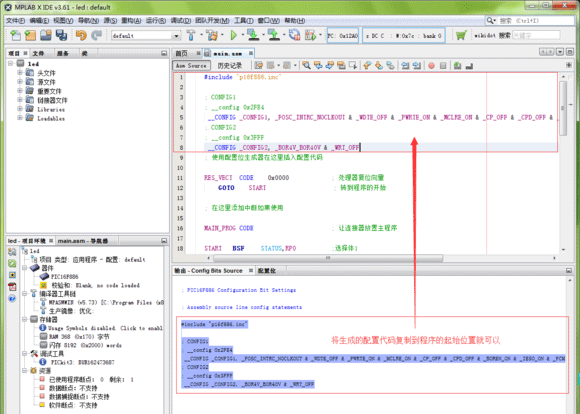580x414 pixels.
Task: Minimize the projects panel with its window icon
Action: coord(164,54)
